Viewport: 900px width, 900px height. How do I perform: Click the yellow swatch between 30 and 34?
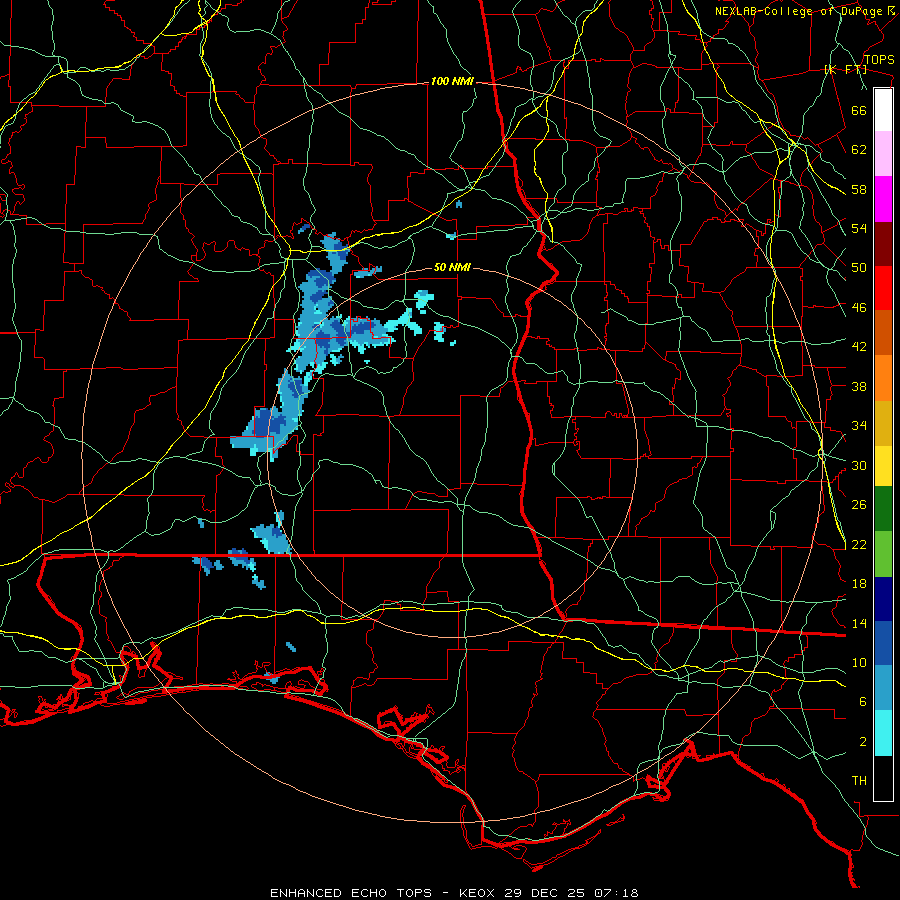[883, 466]
